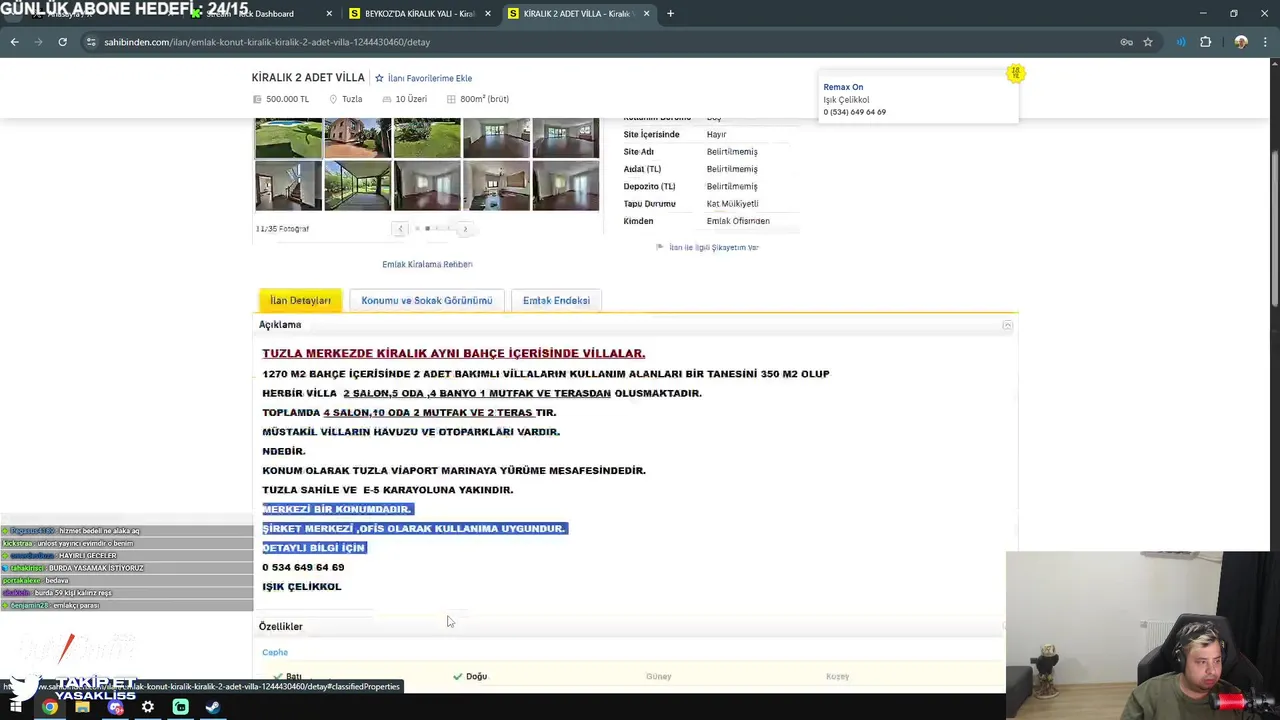This screenshot has height=720, width=1280.
Task: Click the Tuzla location pin icon
Action: (333, 99)
